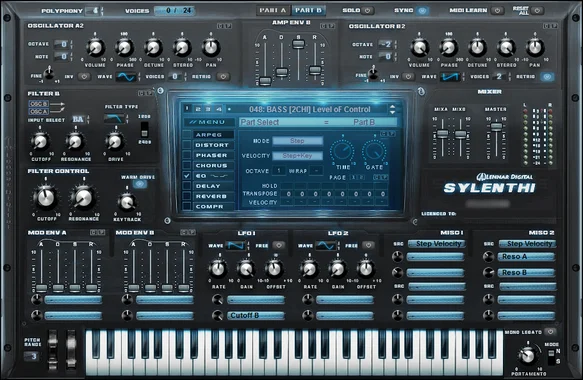This screenshot has height=380, width=583.
Task: Adjust Oscillator B2 Pan knob
Action: (535, 48)
